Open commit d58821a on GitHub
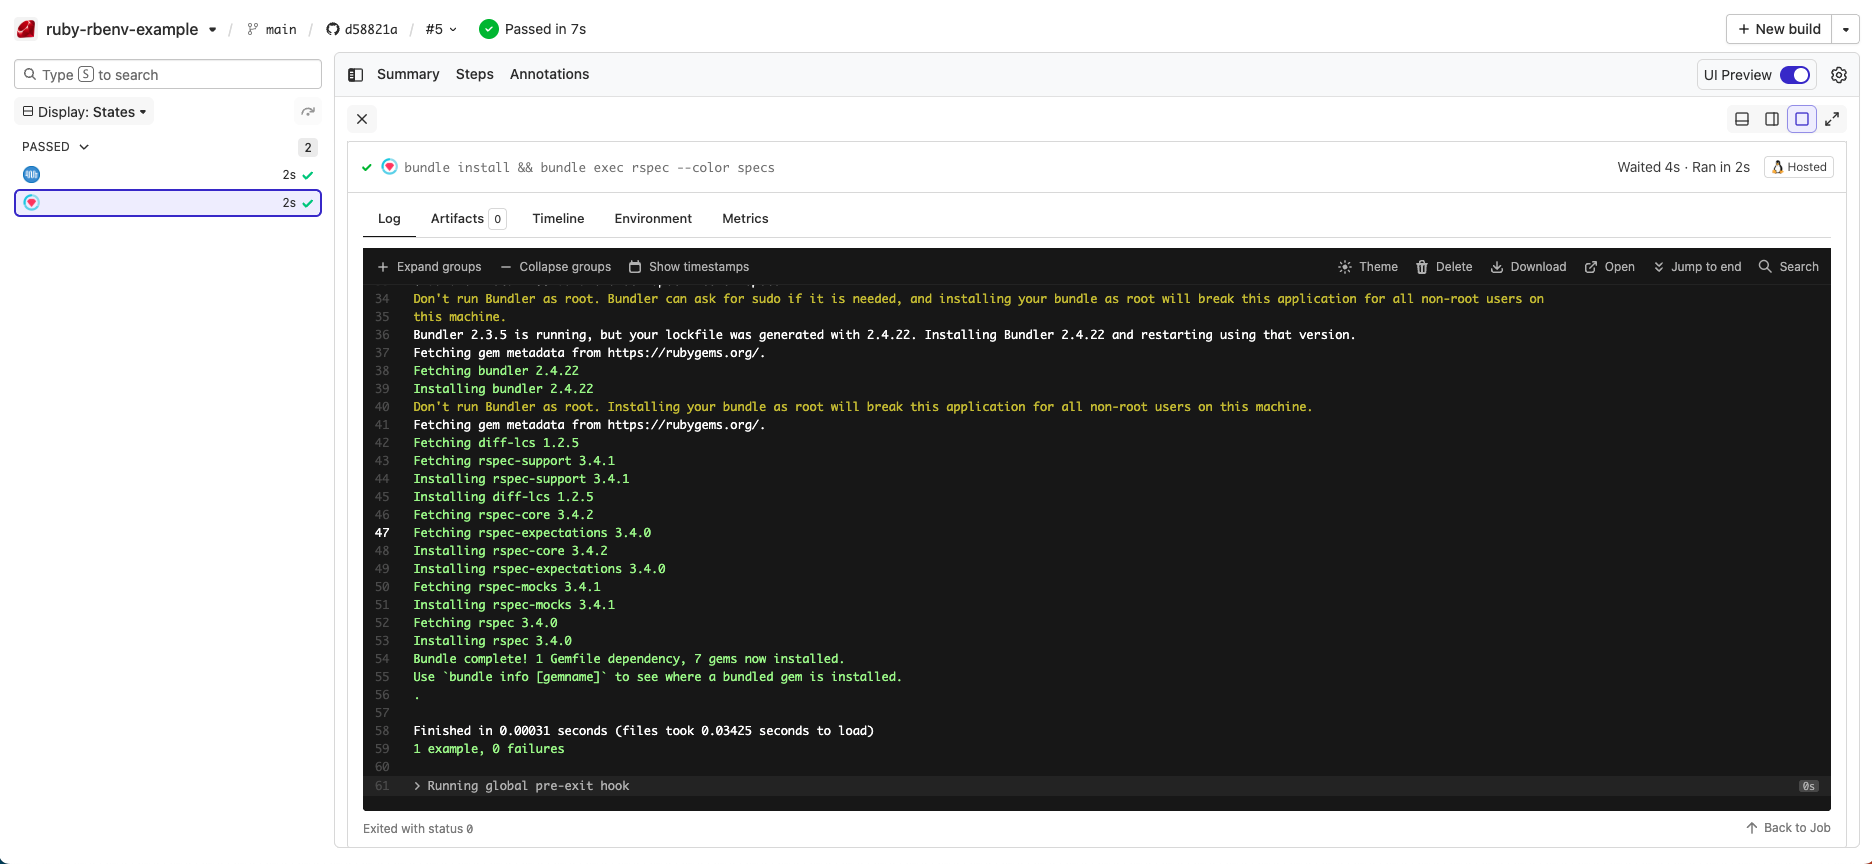 coord(362,30)
